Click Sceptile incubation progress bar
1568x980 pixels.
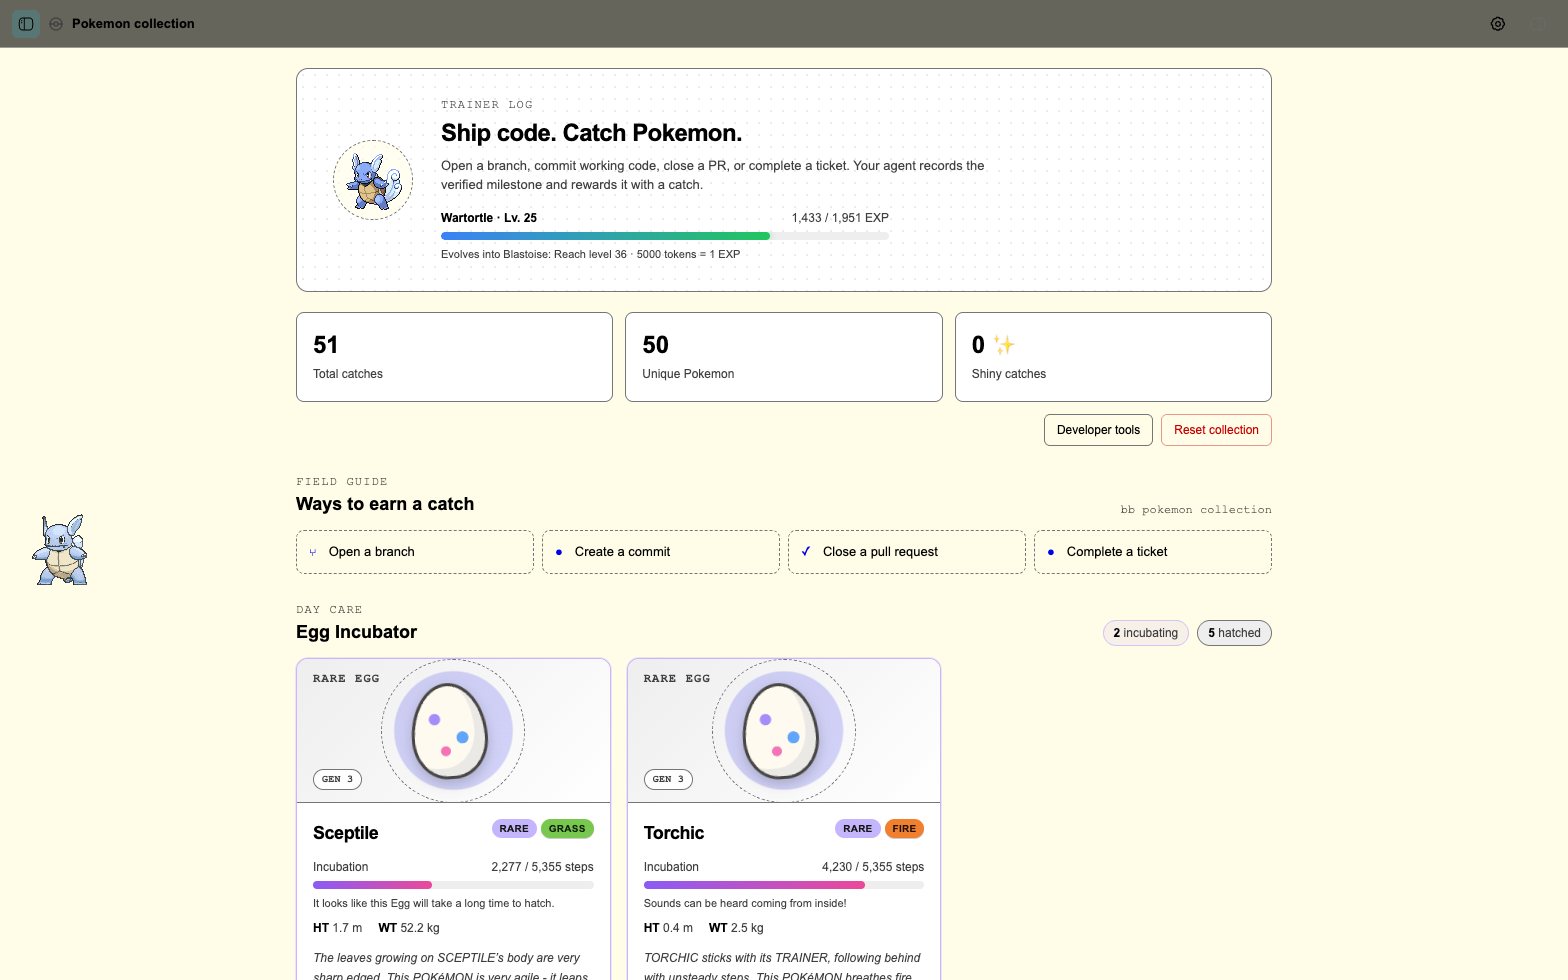coord(453,885)
